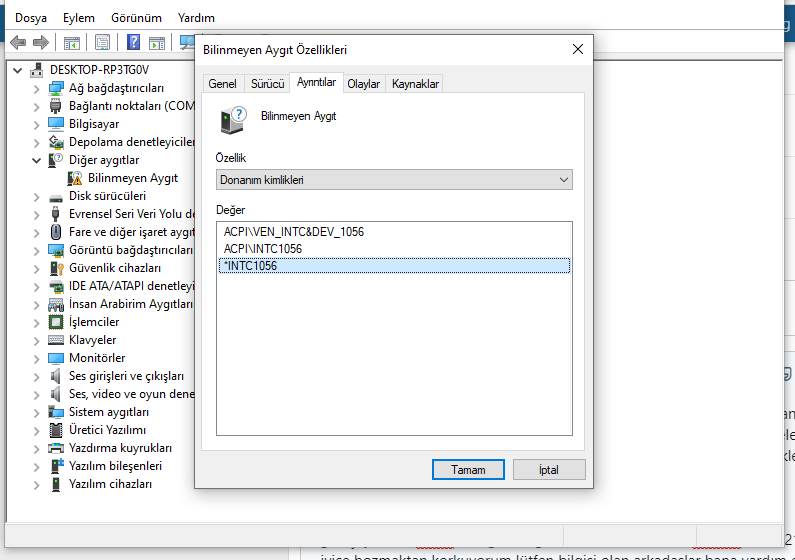The width and height of the screenshot is (795, 560).
Task: Click the İşlemciler processor icon
Action: coord(56,322)
